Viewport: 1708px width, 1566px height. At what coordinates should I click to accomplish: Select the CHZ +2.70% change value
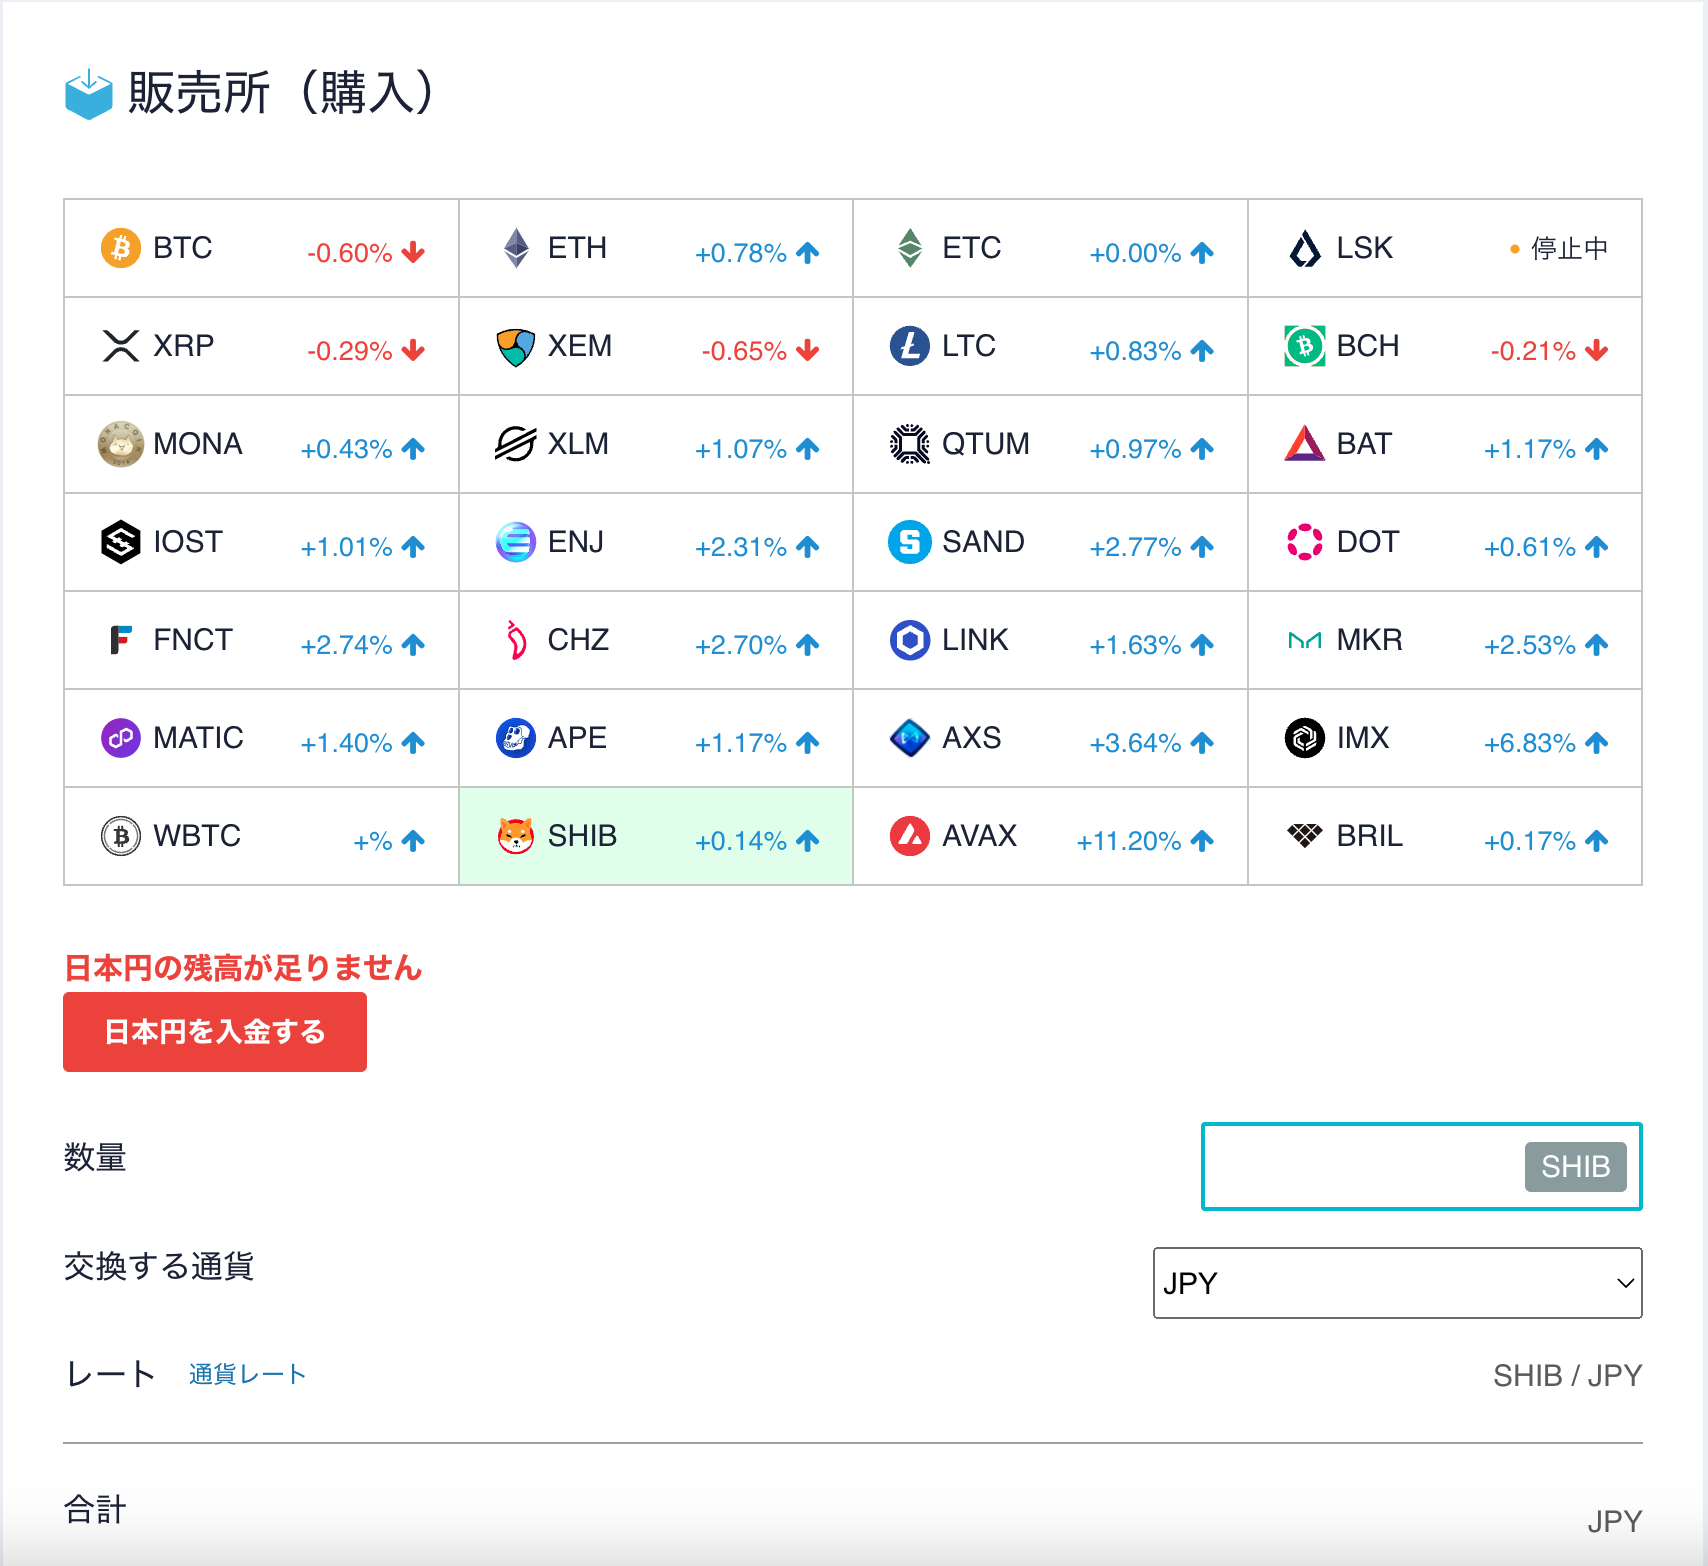(x=741, y=645)
